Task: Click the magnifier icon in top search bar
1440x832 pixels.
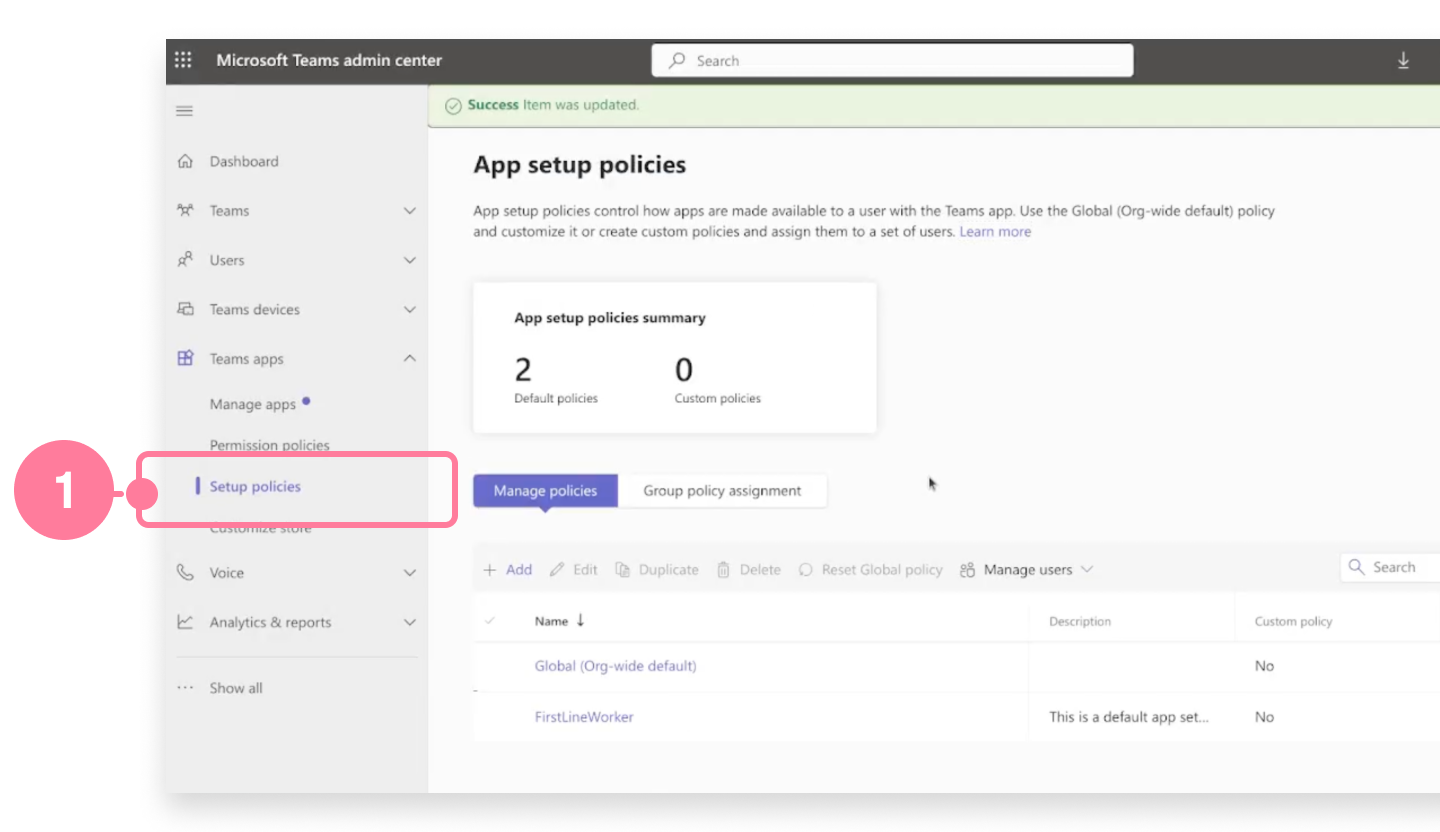Action: coord(677,60)
